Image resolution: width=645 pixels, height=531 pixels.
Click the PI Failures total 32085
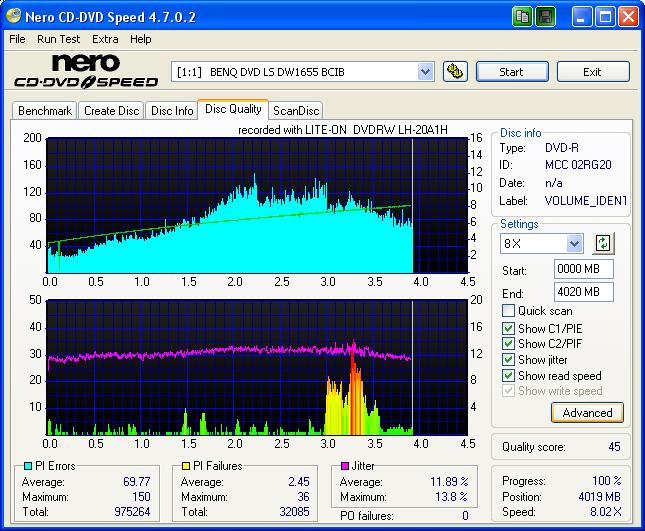294,512
